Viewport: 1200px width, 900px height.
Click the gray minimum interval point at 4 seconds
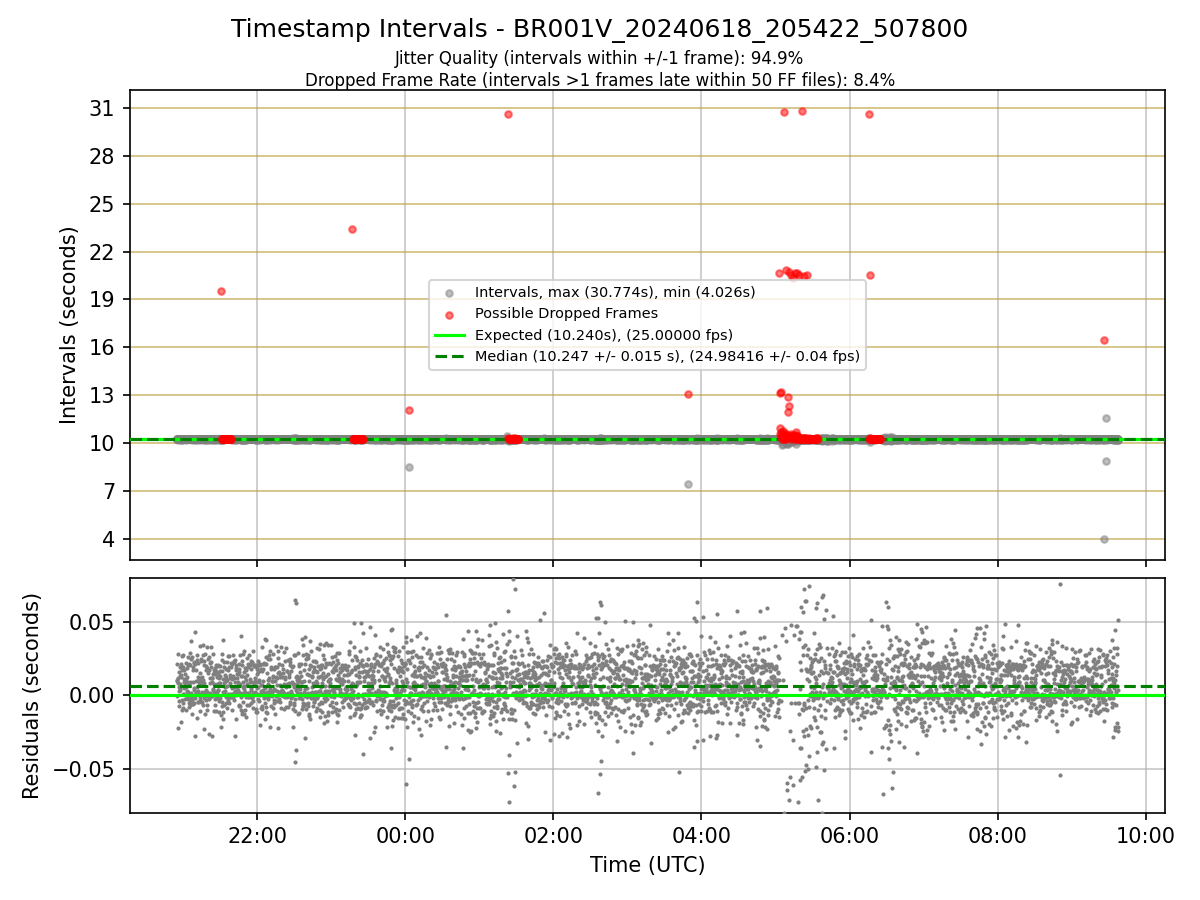(1104, 539)
